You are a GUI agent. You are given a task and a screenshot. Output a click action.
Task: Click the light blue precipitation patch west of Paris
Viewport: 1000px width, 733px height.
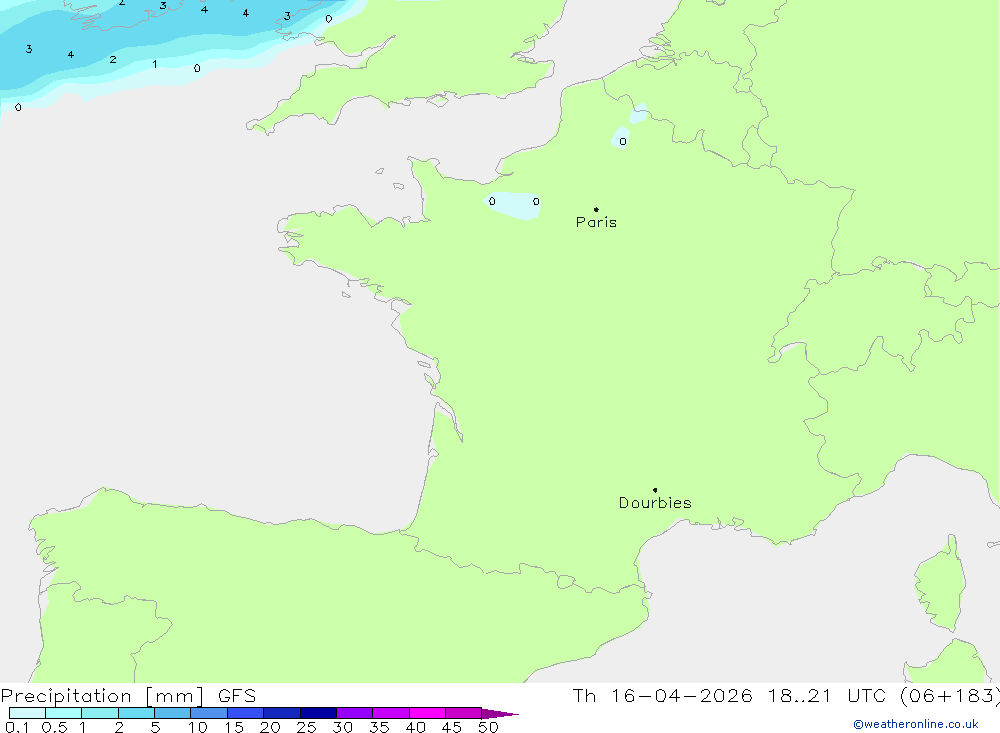click(513, 205)
